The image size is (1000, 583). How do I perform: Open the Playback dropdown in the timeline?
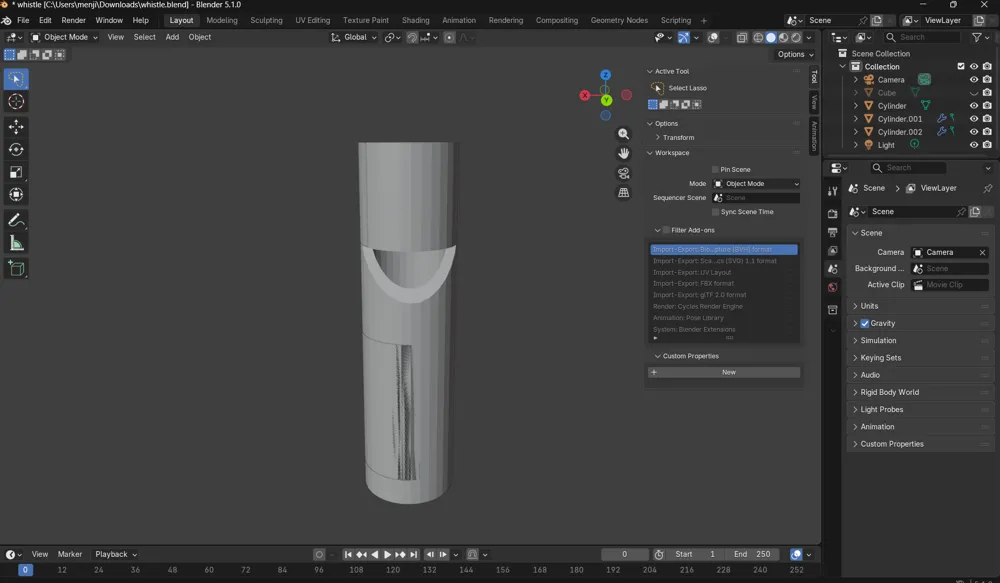point(116,554)
